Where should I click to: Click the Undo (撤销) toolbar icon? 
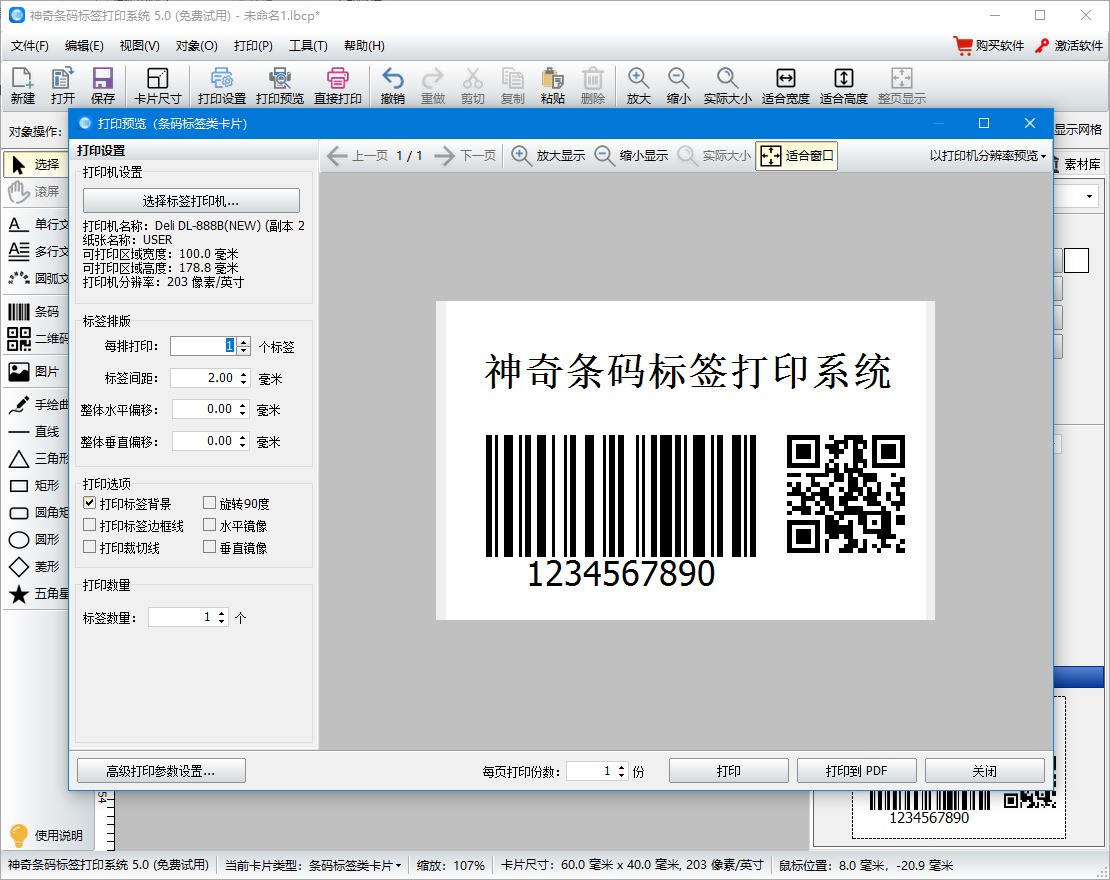tap(393, 86)
